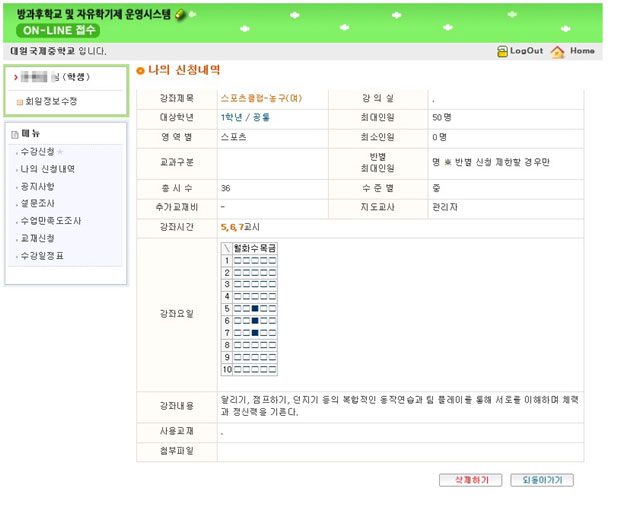Click the filled Wednesday cell in period 5
The image size is (620, 507).
[255, 308]
